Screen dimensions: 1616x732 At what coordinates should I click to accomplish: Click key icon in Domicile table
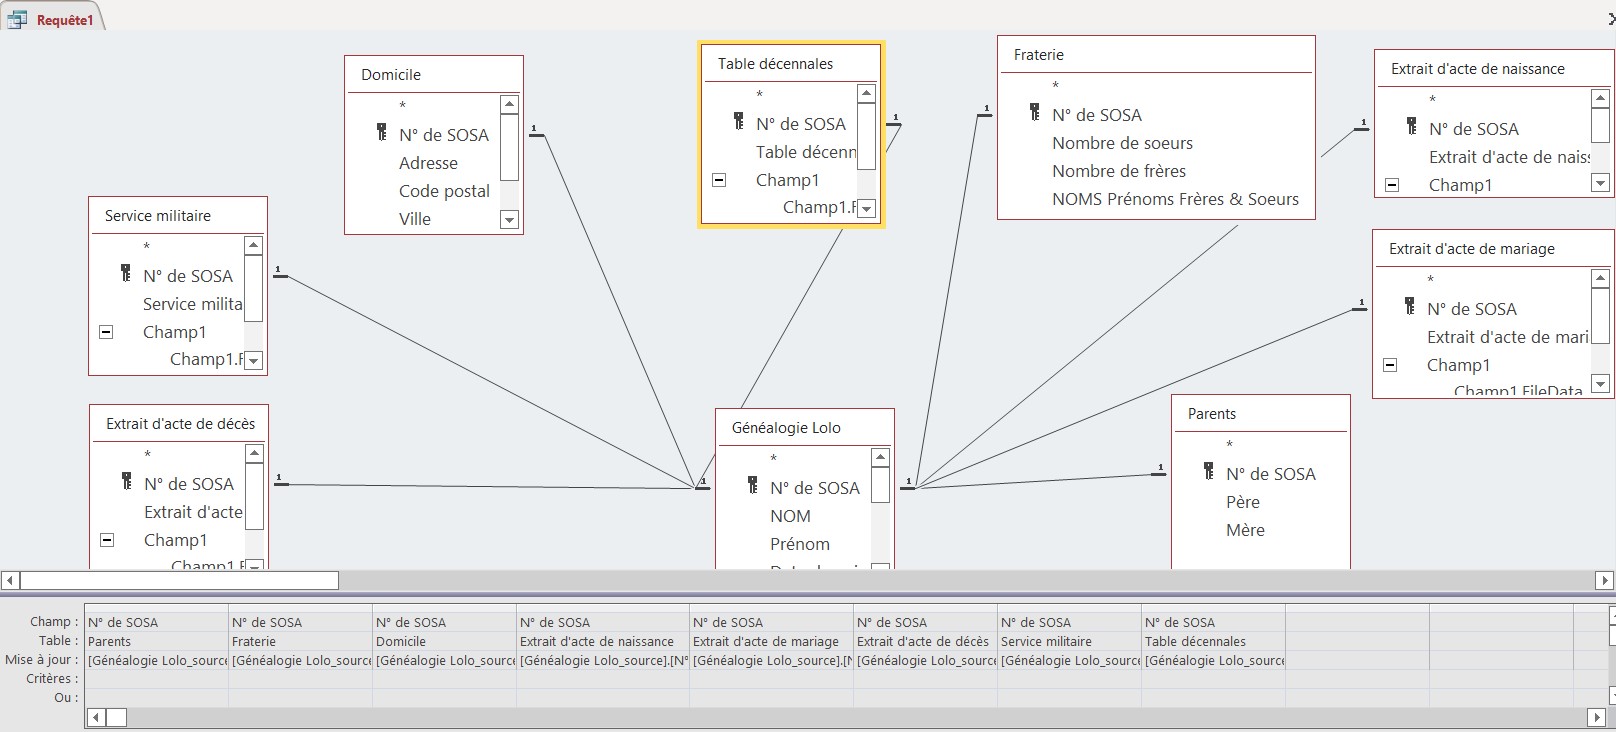pyautogui.click(x=381, y=133)
